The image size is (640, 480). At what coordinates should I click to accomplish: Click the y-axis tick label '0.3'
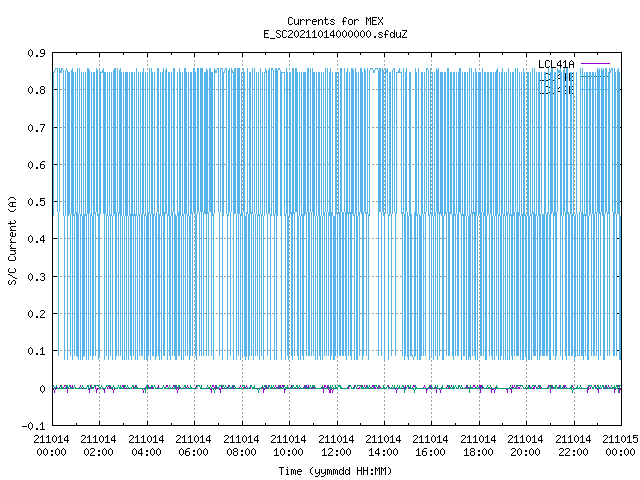coord(36,277)
